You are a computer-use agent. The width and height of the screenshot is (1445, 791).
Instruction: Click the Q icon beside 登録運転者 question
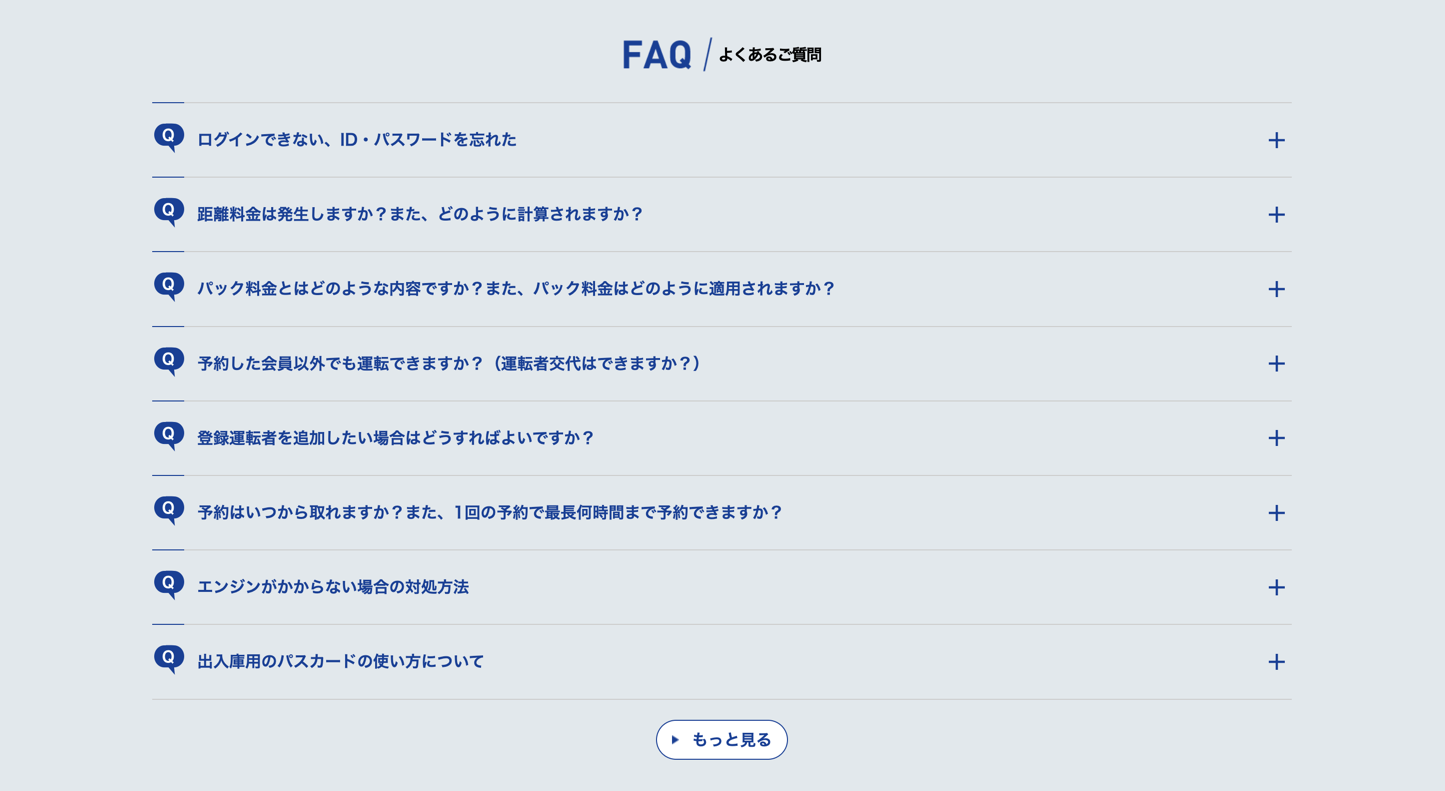tap(169, 435)
